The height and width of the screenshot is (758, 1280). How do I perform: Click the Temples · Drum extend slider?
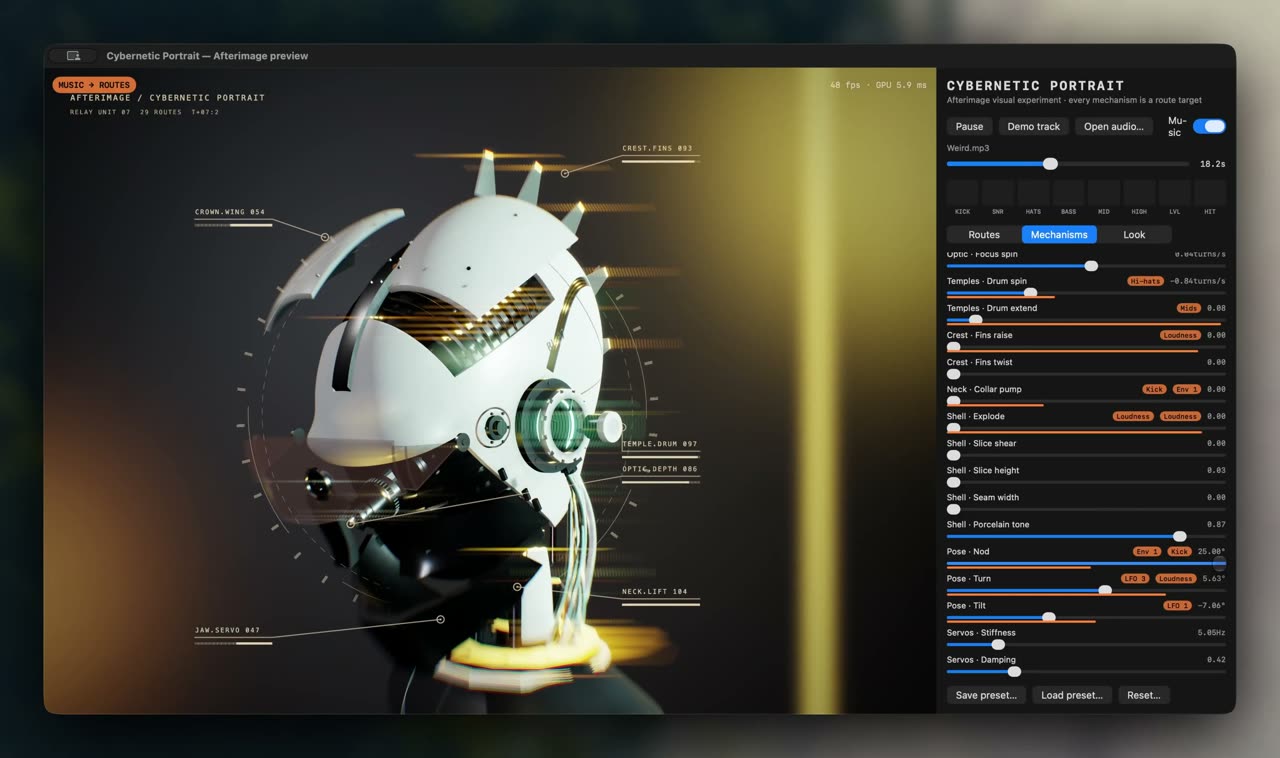click(x=1086, y=320)
